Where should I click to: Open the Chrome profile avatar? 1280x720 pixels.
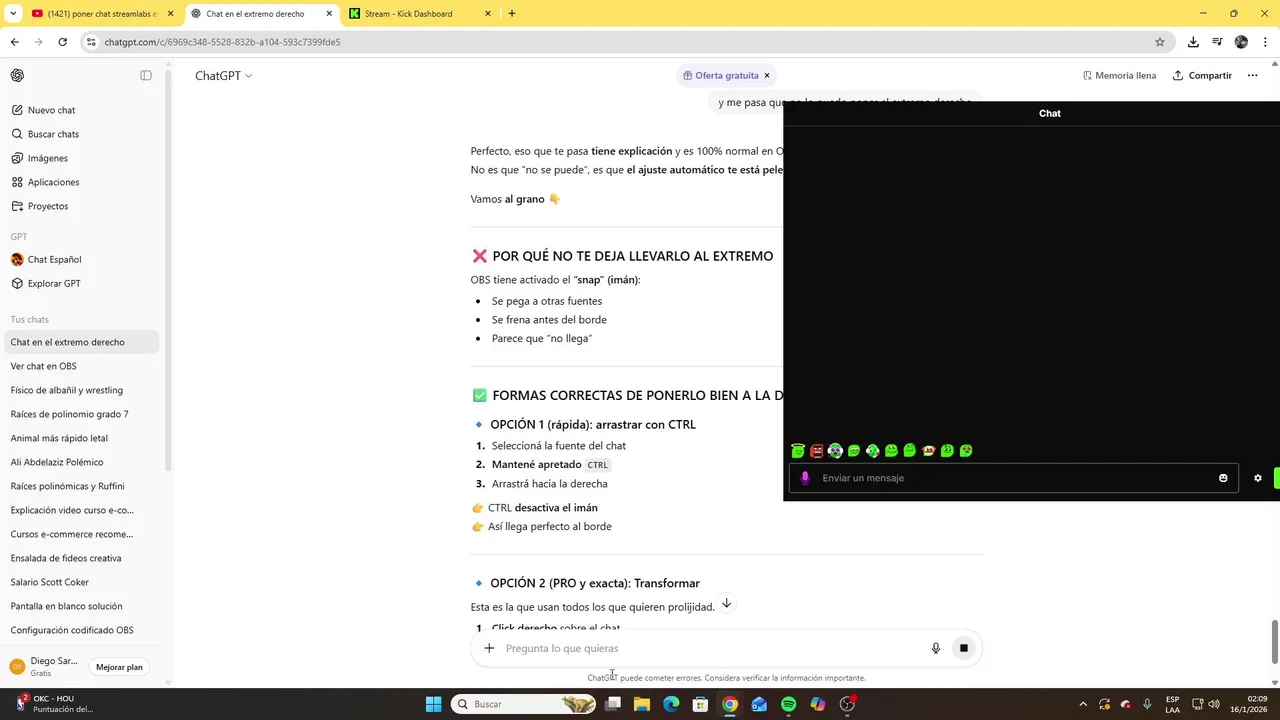pyautogui.click(x=1241, y=42)
